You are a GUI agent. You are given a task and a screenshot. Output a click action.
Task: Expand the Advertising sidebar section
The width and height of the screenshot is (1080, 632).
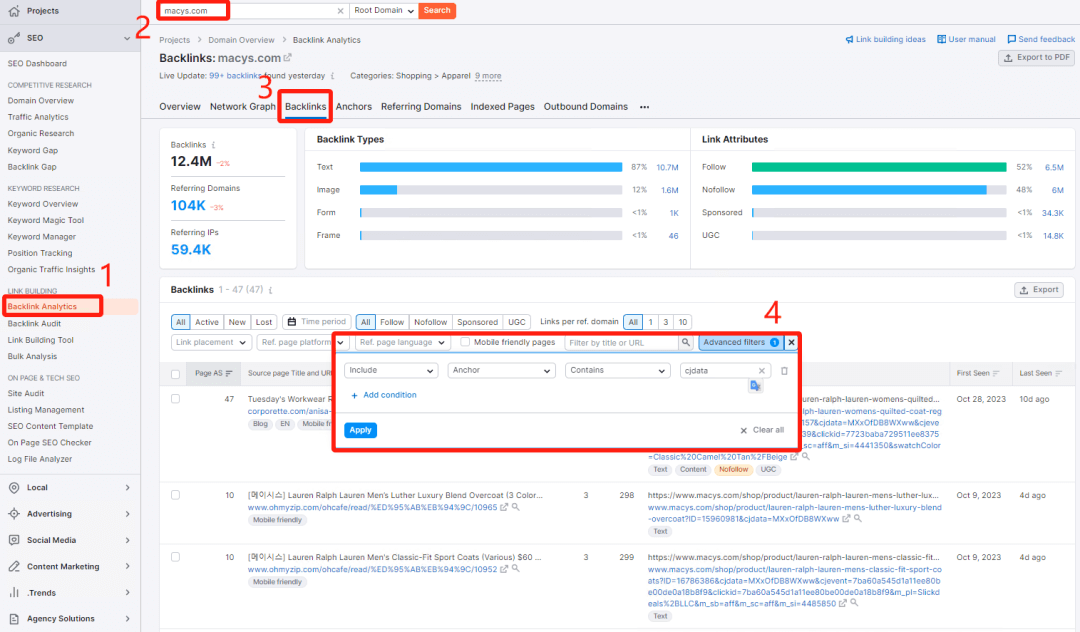point(127,514)
